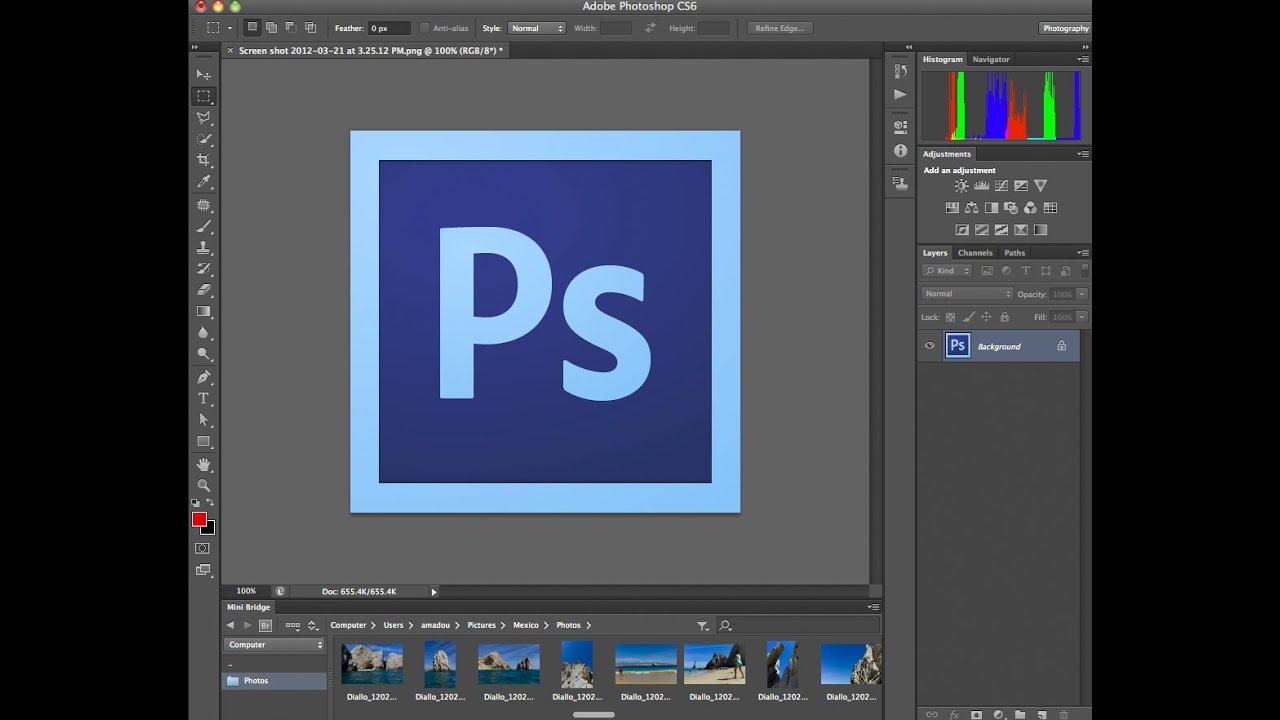
Task: Select the Type tool
Action: 203,398
